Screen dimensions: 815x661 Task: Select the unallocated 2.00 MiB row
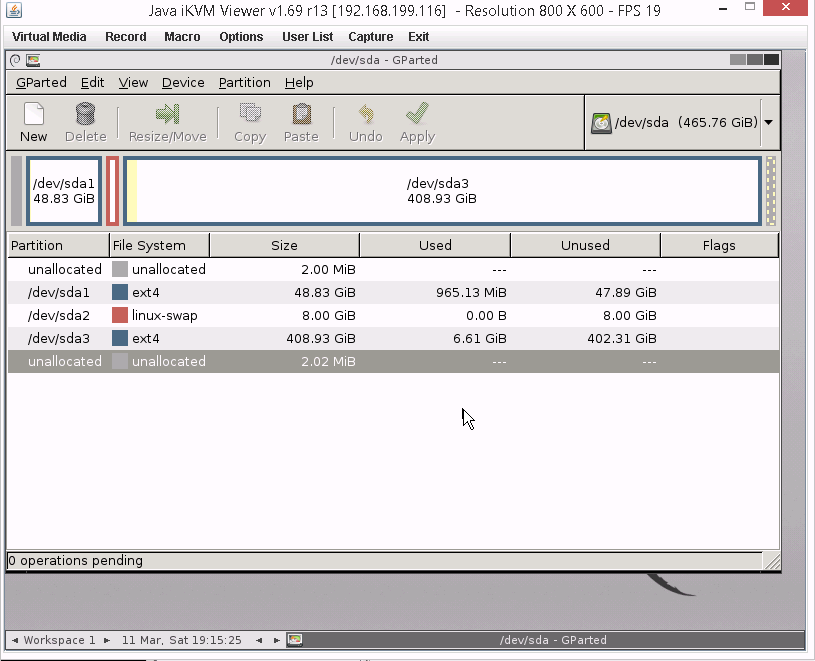[x=393, y=270]
